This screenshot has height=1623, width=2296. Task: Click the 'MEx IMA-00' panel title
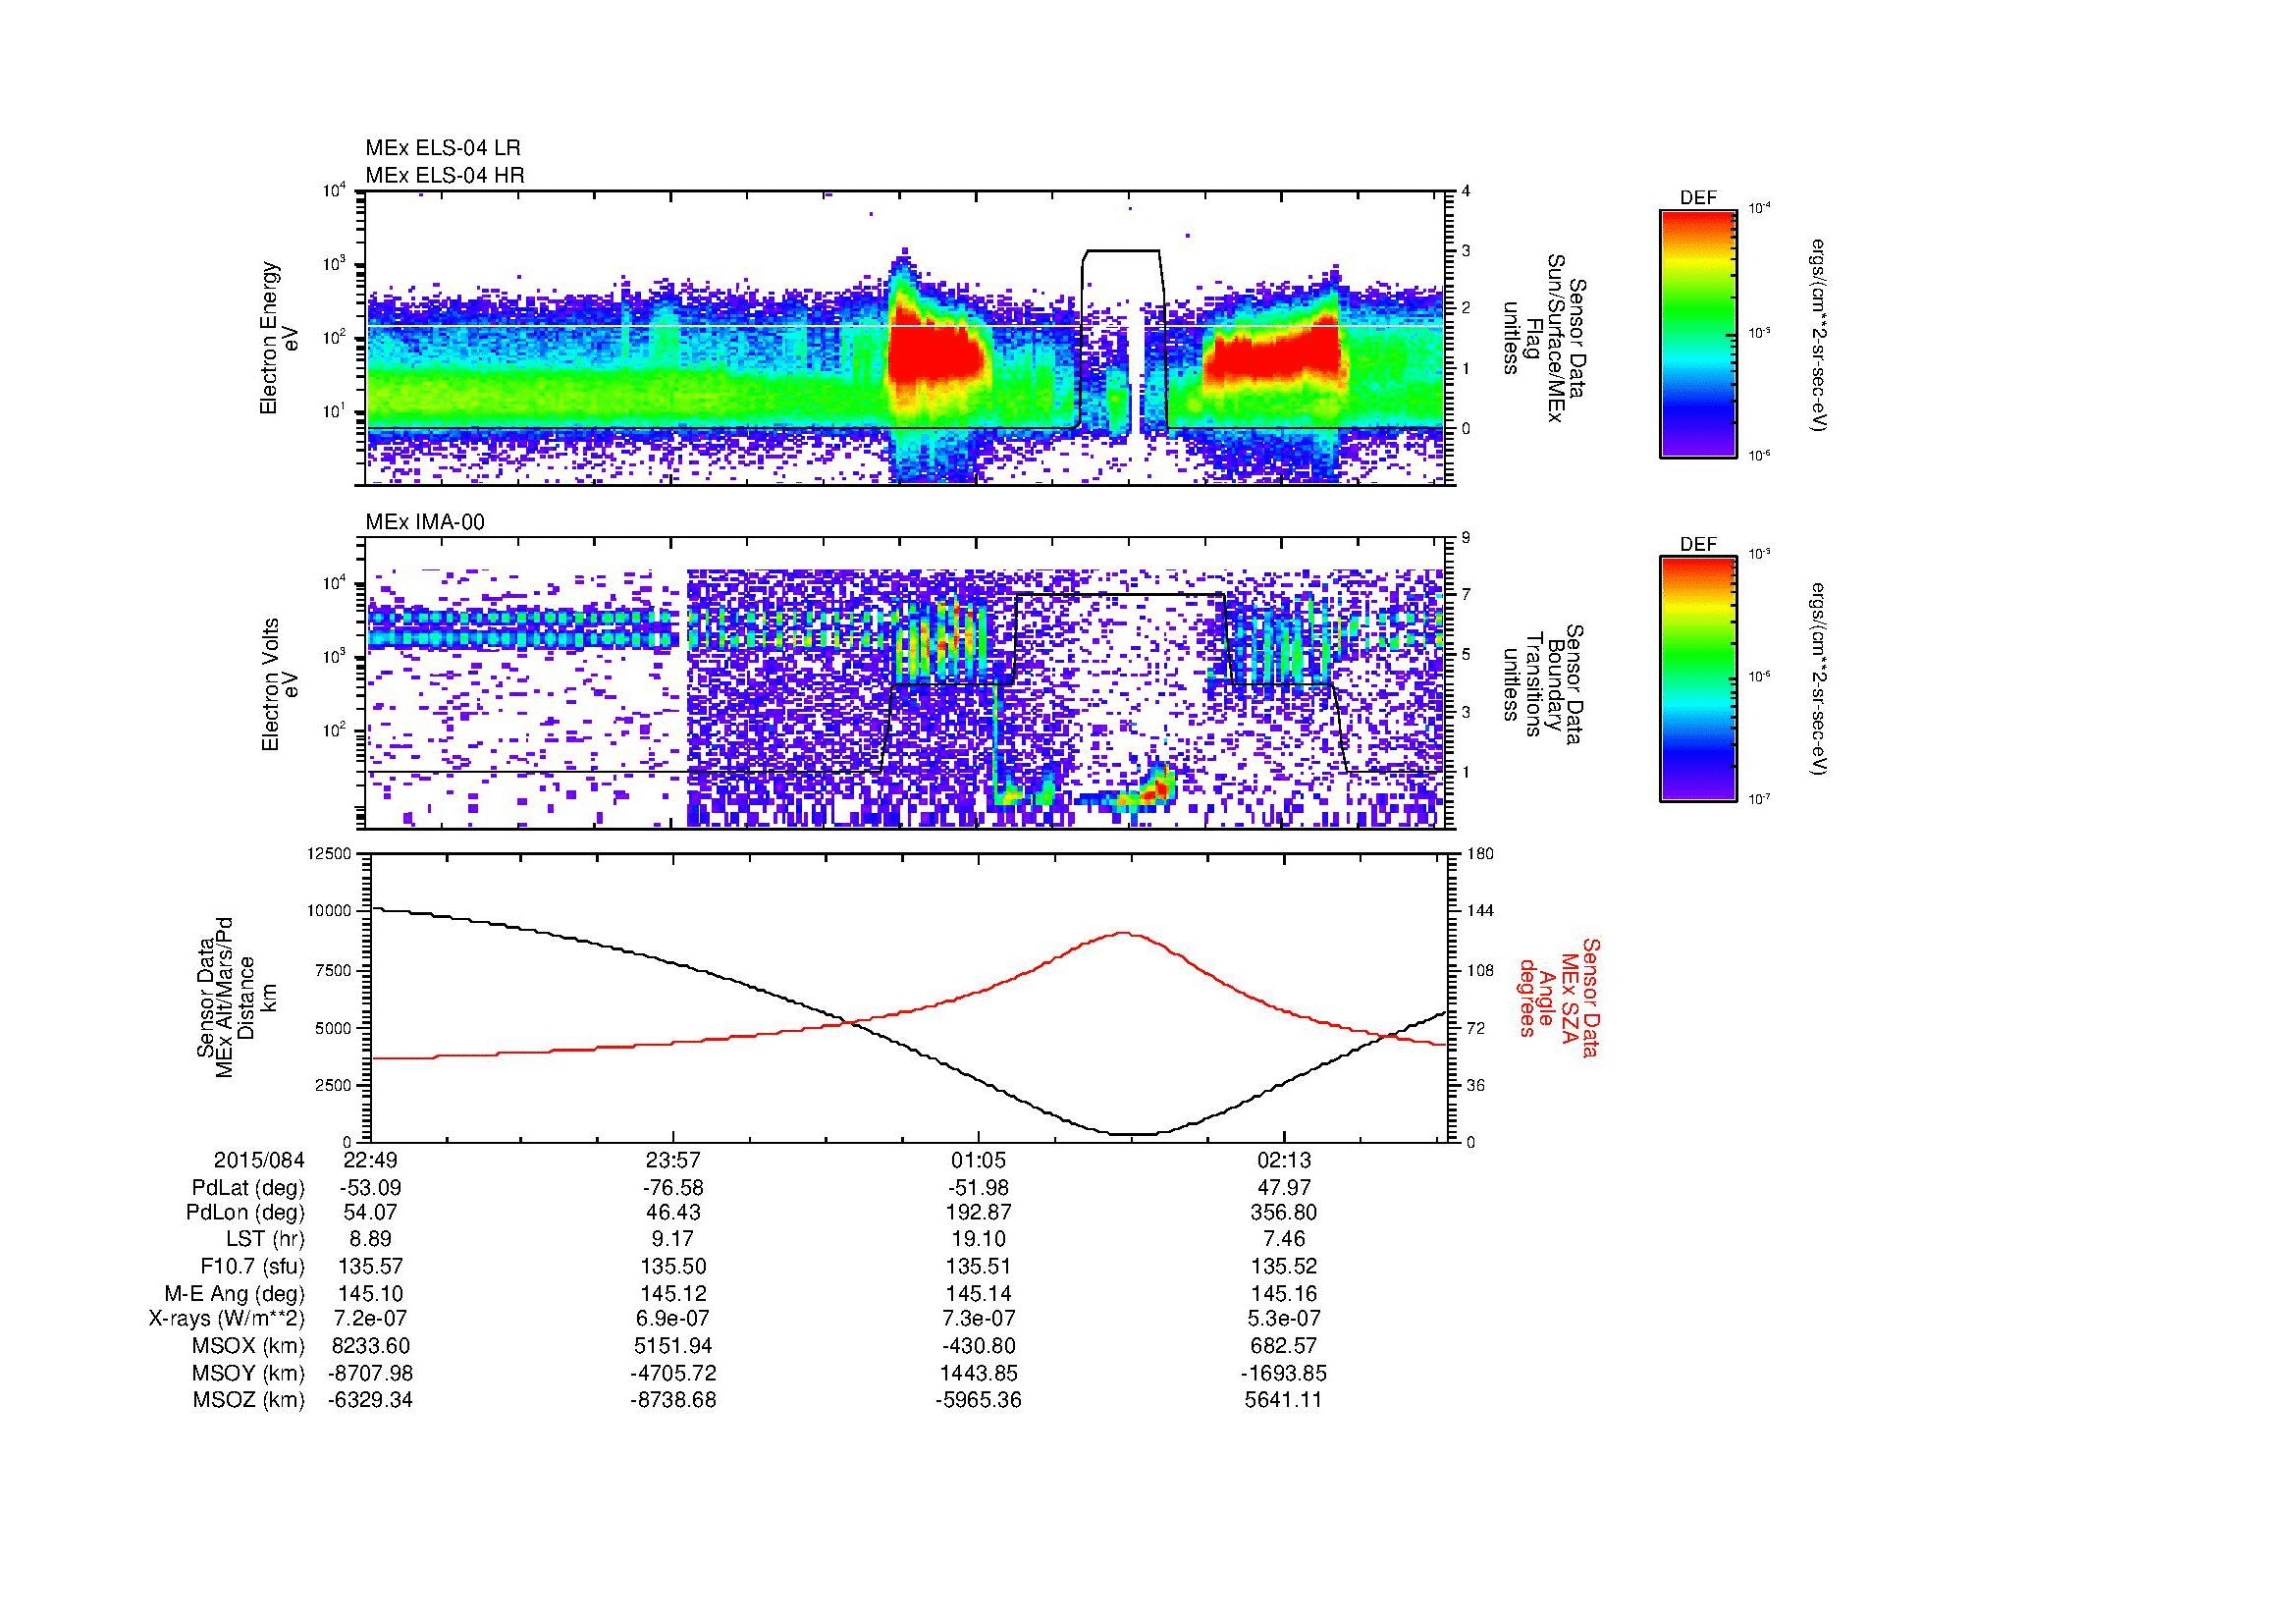pyautogui.click(x=425, y=522)
